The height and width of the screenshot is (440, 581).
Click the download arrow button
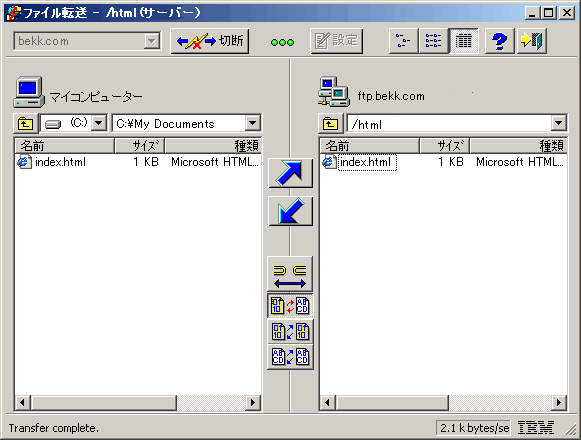[x=290, y=211]
